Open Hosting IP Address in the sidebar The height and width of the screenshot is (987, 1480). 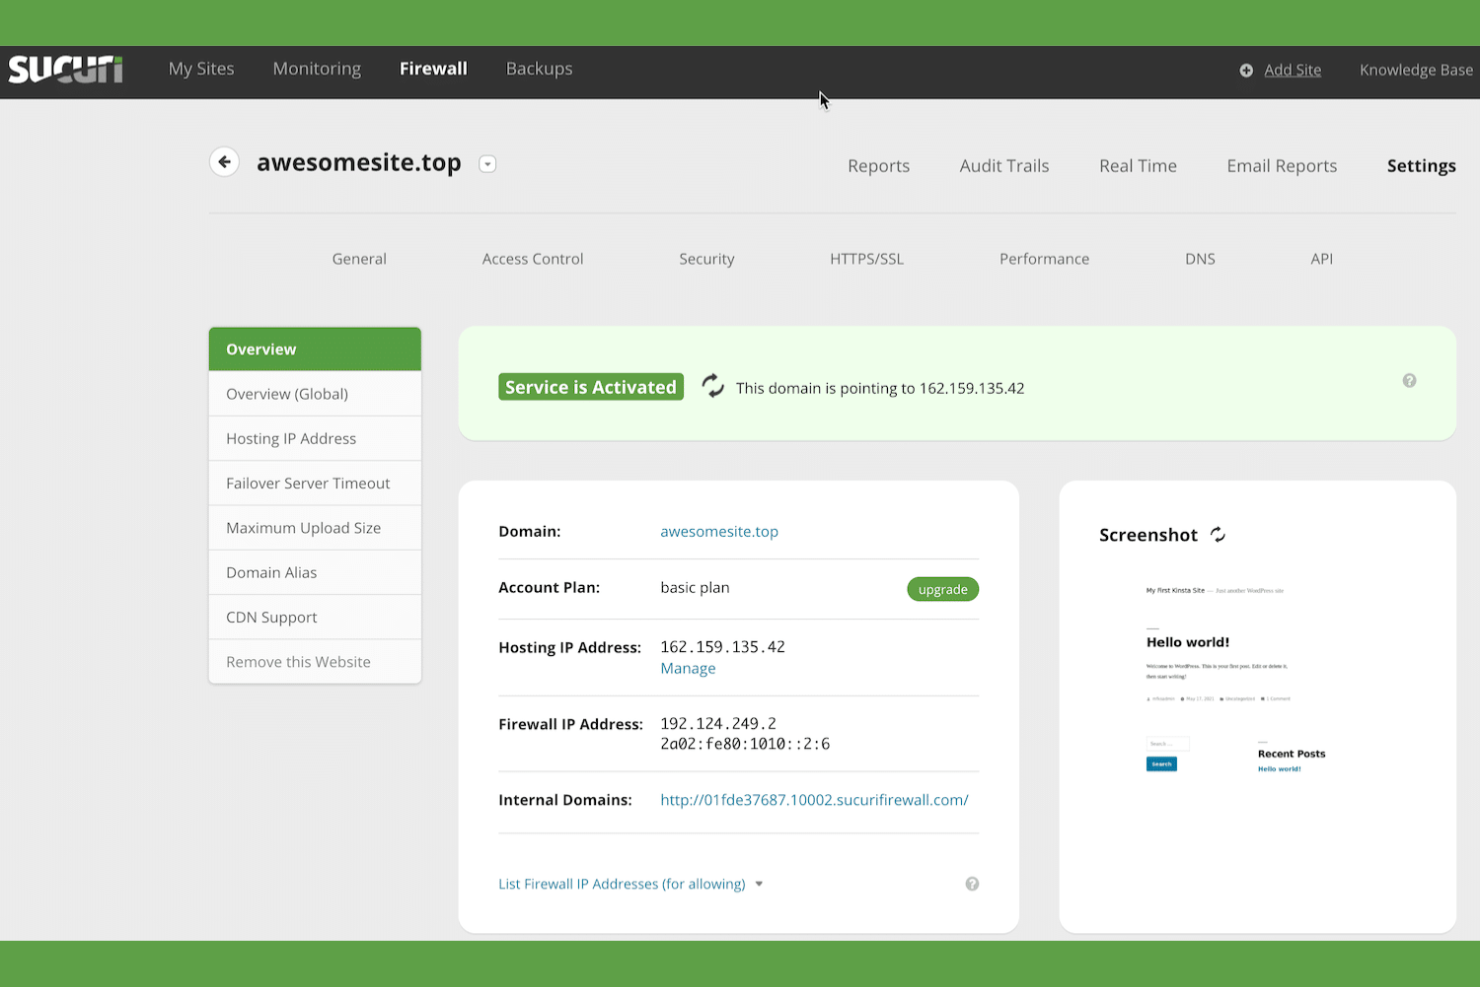tap(315, 439)
